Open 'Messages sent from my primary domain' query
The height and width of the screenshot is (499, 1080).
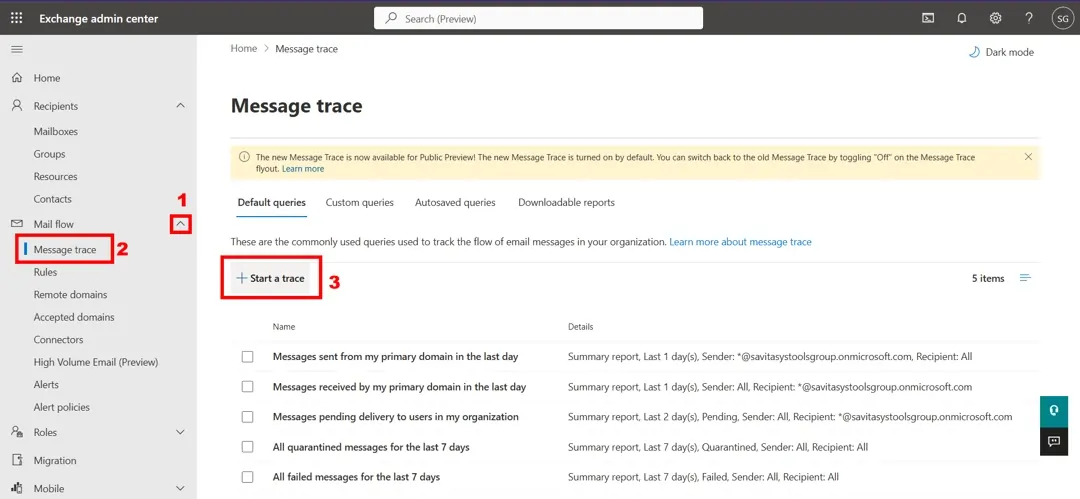pos(395,357)
